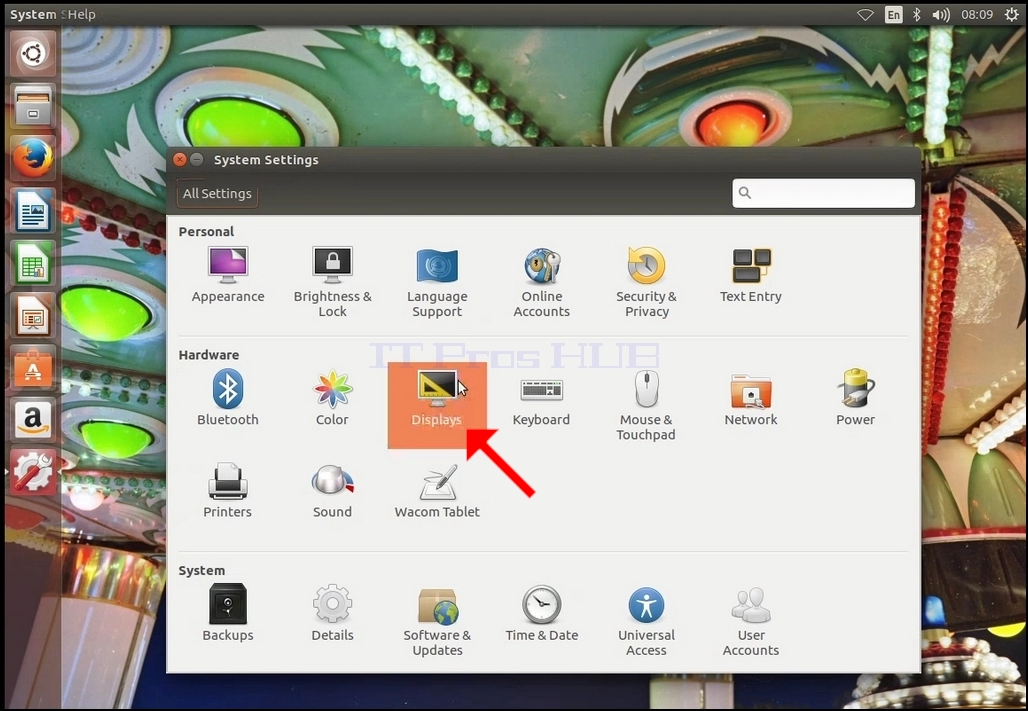This screenshot has width=1028, height=711.
Task: Open the Color settings icon
Action: [332, 397]
